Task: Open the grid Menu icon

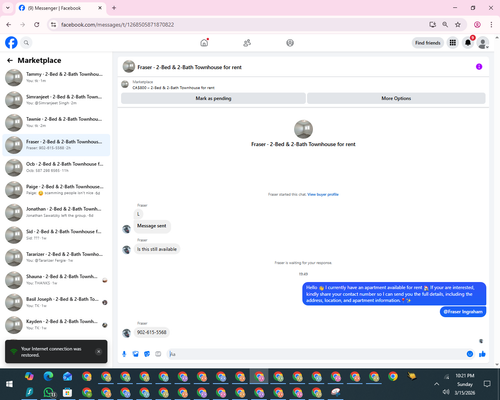Action: coord(453,43)
